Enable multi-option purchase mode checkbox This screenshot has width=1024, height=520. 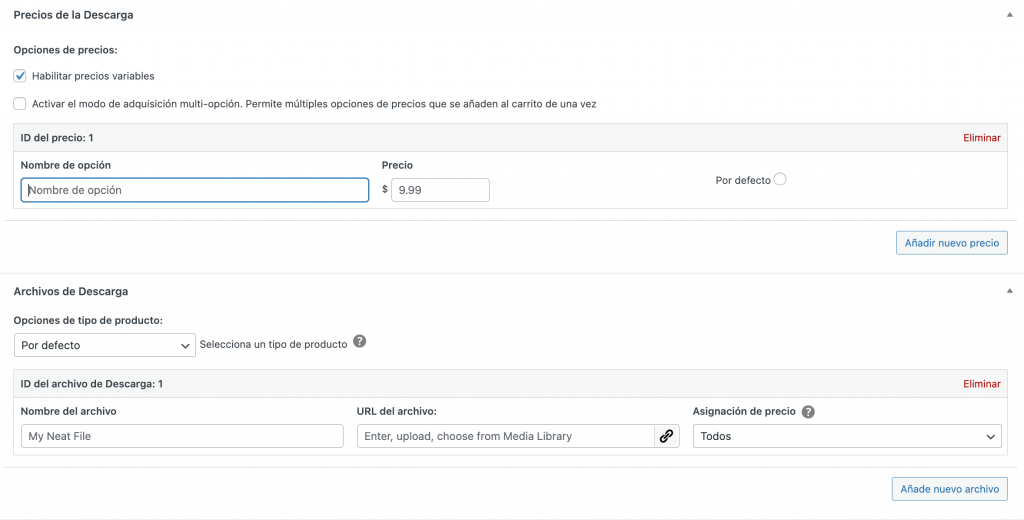pyautogui.click(x=20, y=103)
